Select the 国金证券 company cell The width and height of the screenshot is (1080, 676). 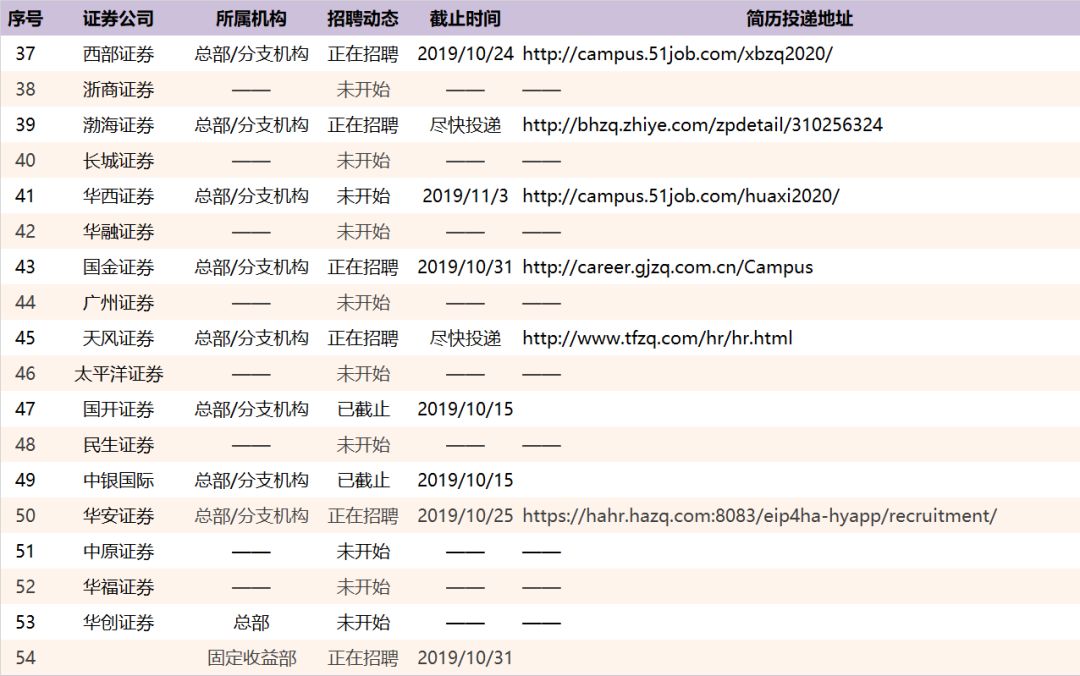click(x=118, y=267)
